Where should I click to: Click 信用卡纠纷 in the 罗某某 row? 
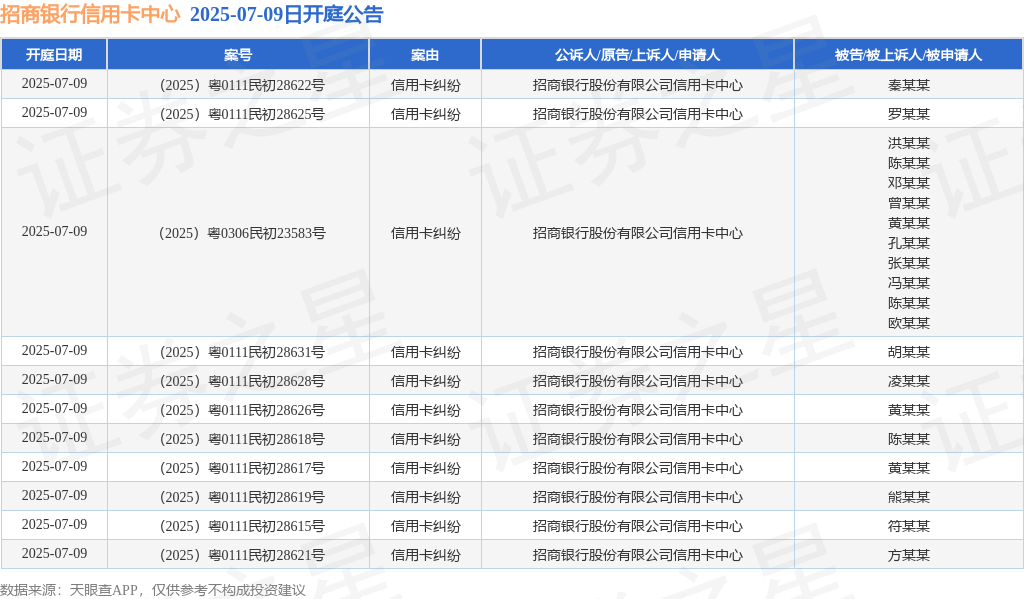click(x=426, y=114)
